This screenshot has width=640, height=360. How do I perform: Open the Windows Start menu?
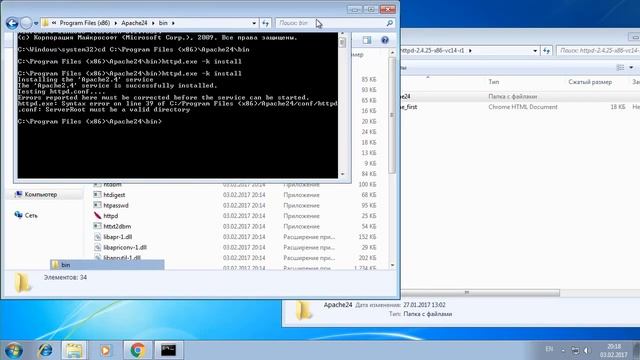click(x=13, y=350)
